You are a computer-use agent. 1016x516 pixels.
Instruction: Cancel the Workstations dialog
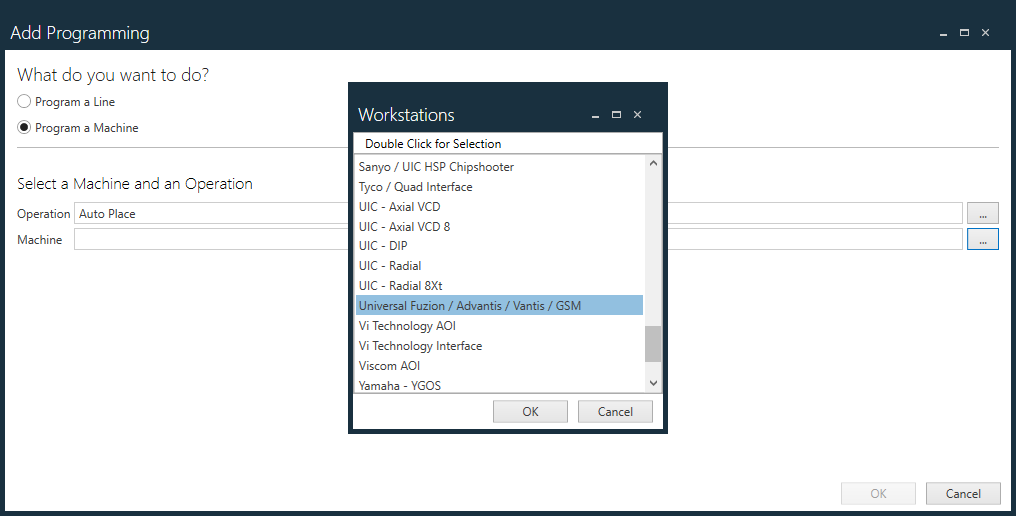[x=615, y=411]
